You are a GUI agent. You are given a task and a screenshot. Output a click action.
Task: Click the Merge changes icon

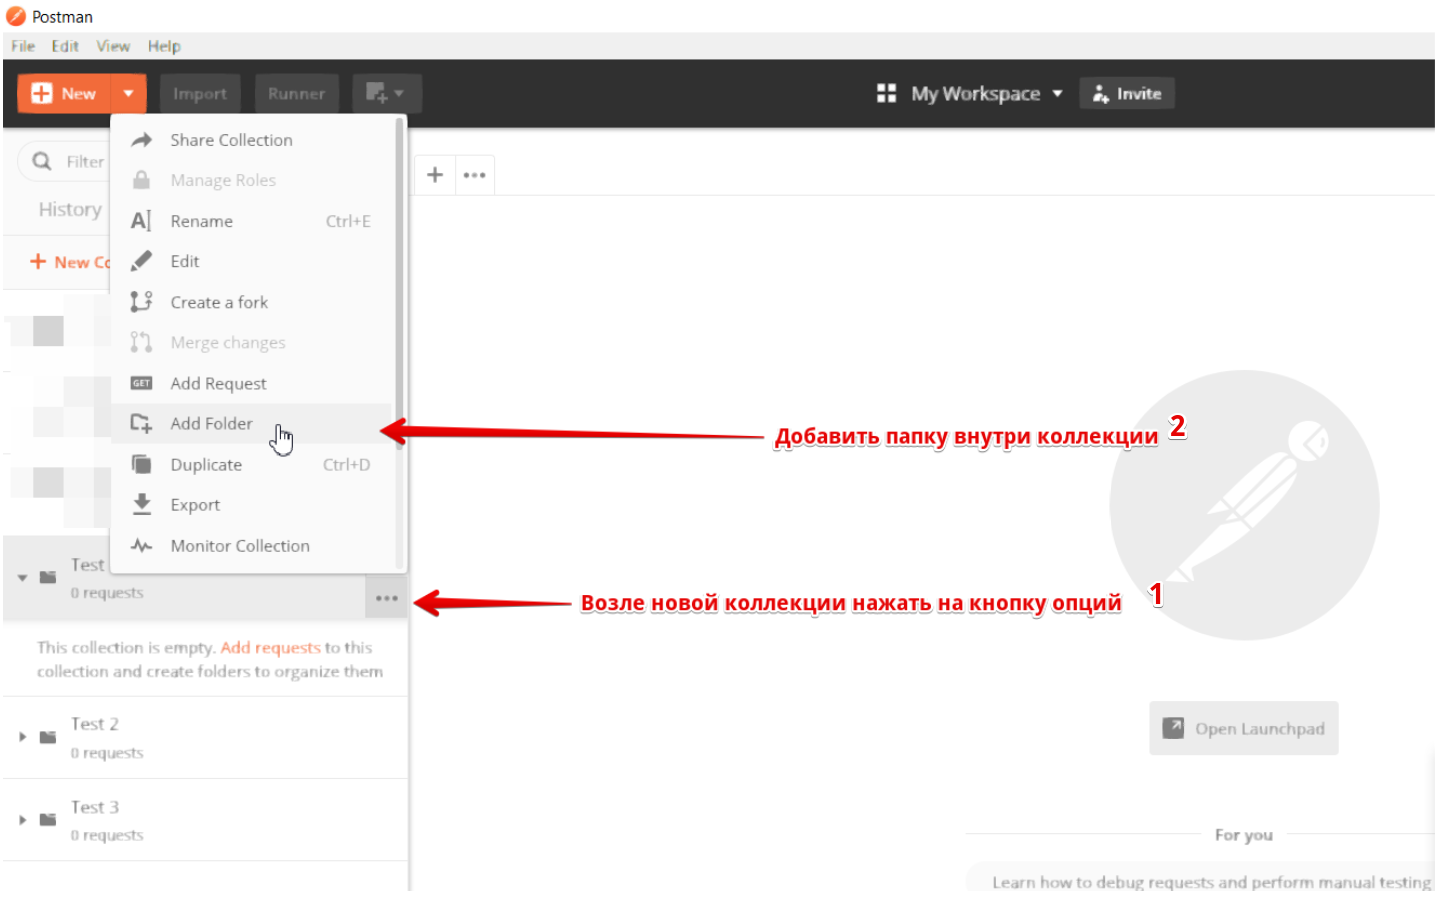pyautogui.click(x=141, y=342)
